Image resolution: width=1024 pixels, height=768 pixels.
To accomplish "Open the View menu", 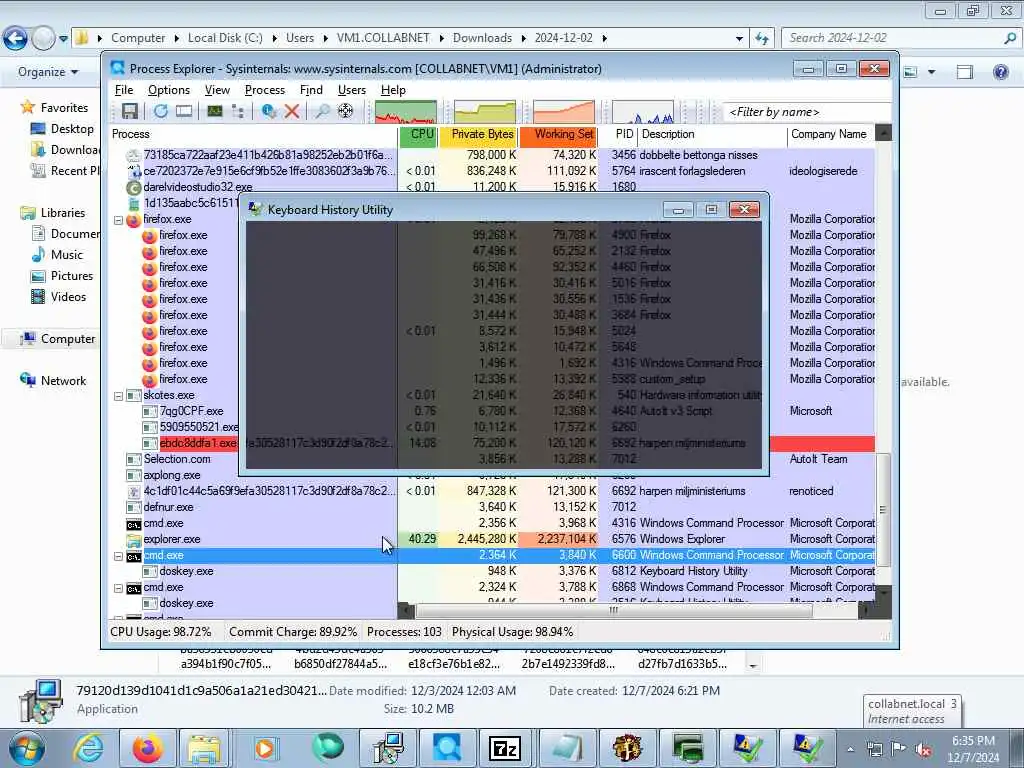I will [x=217, y=90].
